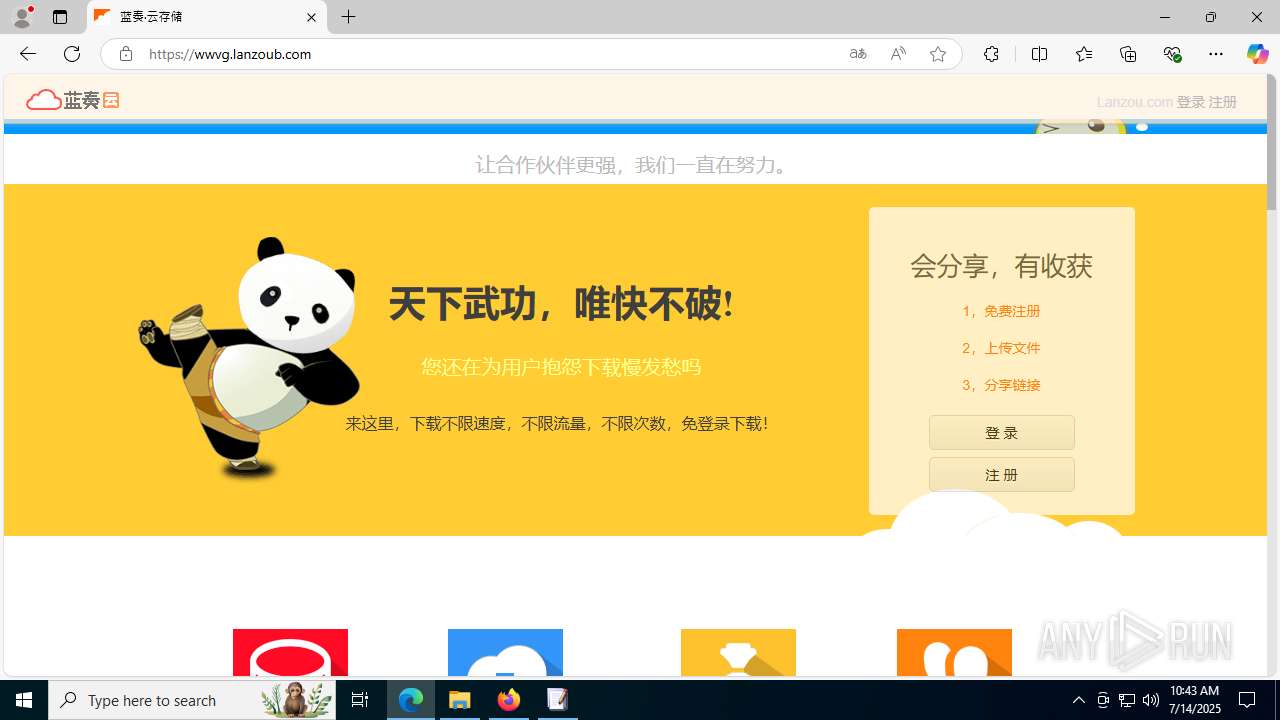The image size is (1280, 720).
Task: Click the '3，分享链接' step text
Action: (x=1001, y=385)
